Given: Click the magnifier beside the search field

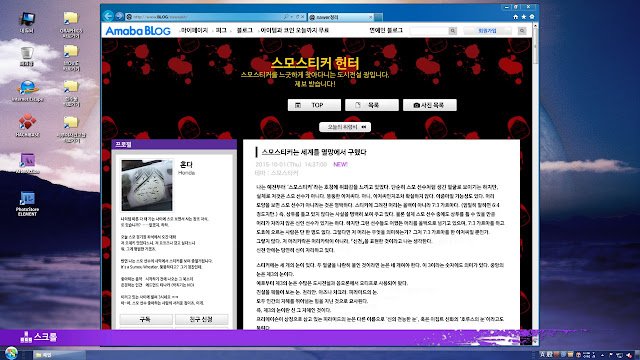Looking at the screenshot, I should click(452, 31).
